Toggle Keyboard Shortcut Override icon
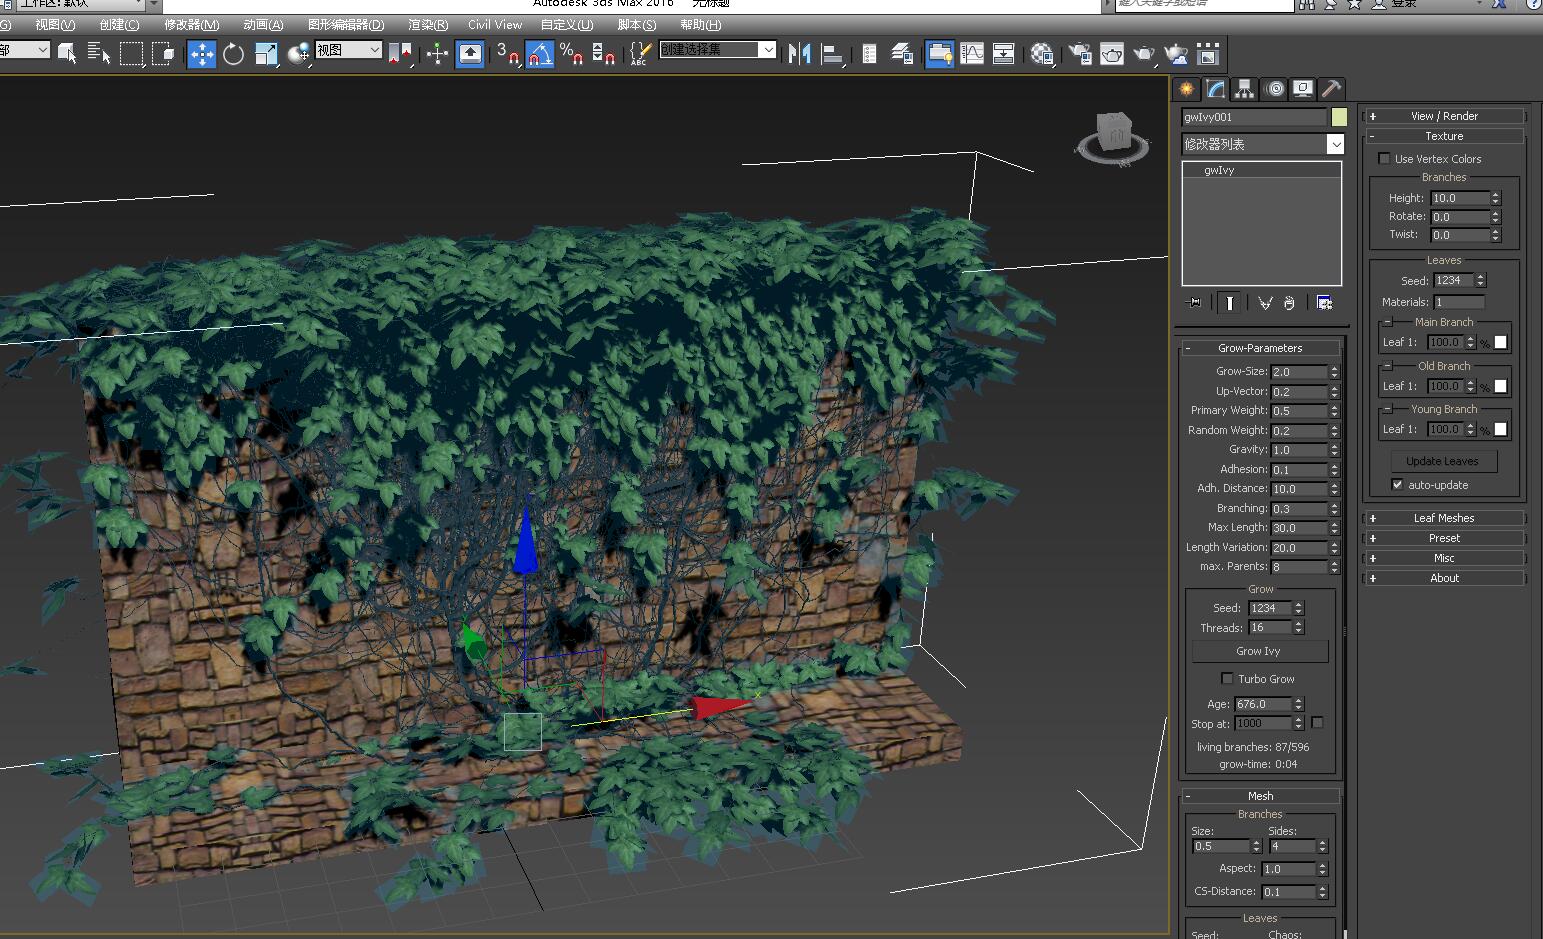1543x939 pixels. pyautogui.click(x=470, y=54)
